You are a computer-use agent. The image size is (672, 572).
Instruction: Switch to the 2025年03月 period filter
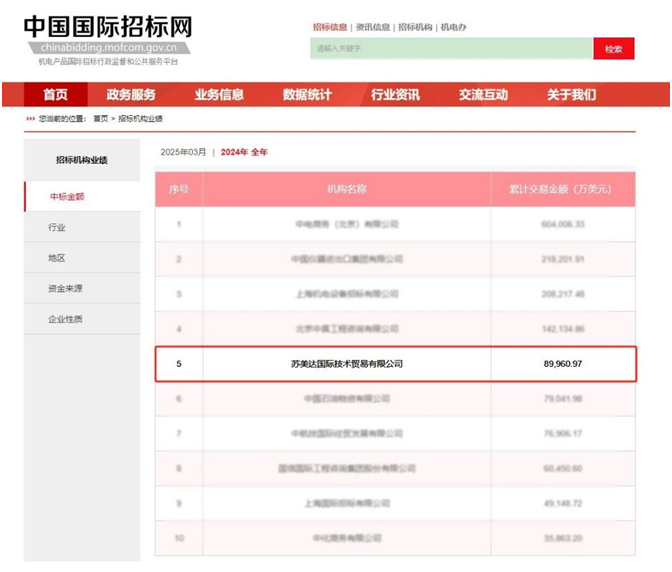pos(183,152)
